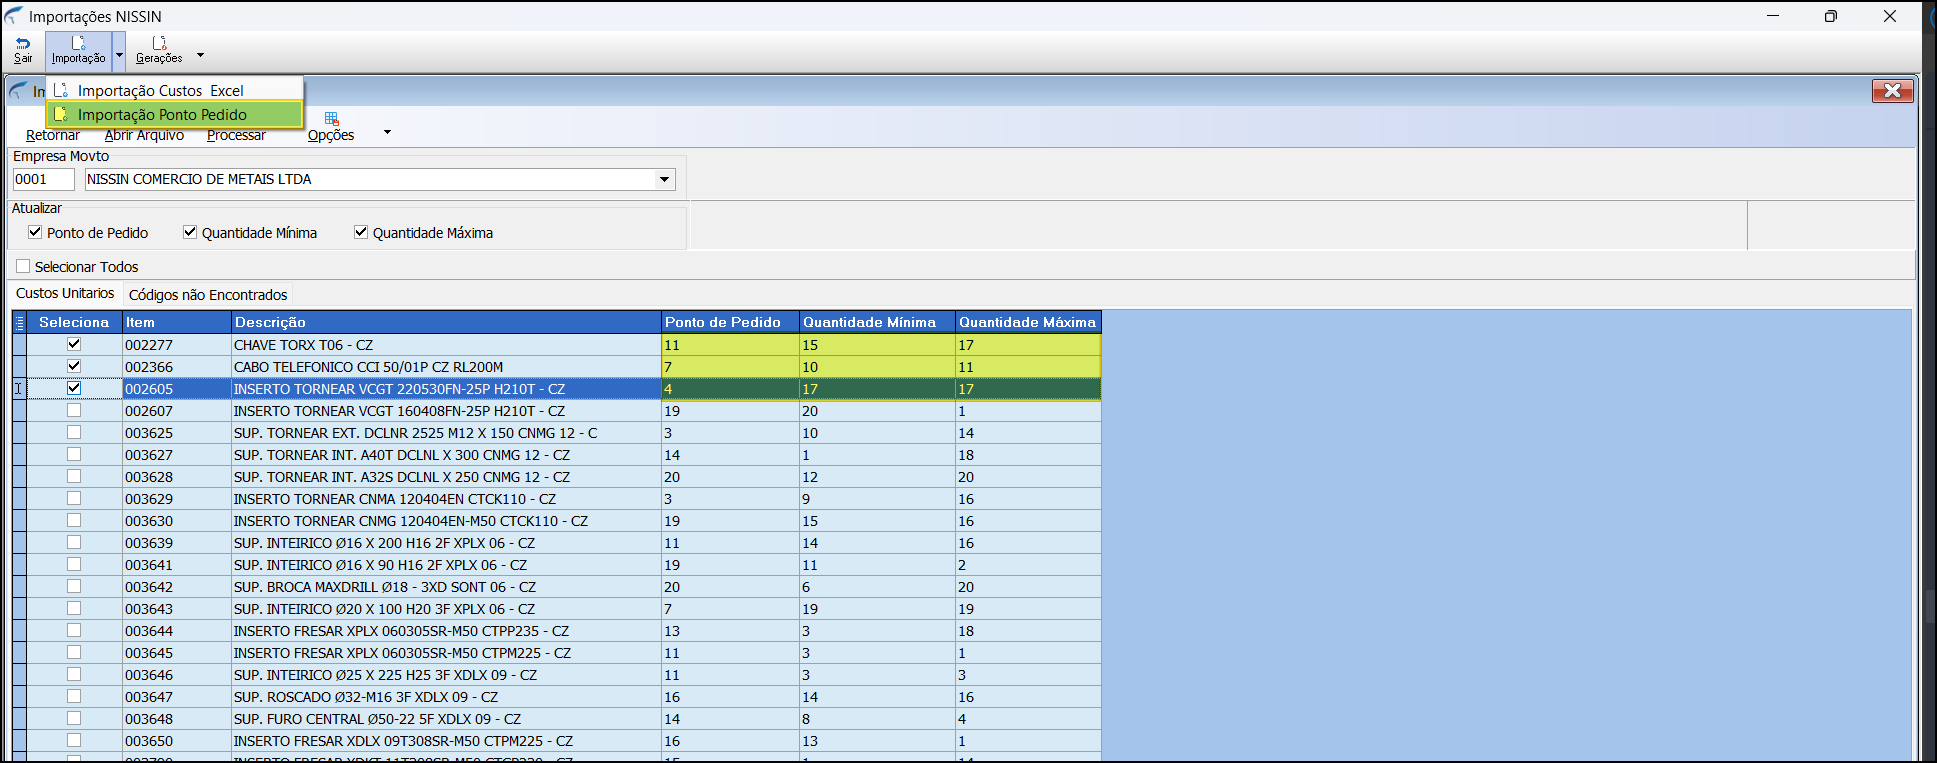Click the Importação toolbar icon
Screen dimensions: 1937x763
[x=78, y=44]
